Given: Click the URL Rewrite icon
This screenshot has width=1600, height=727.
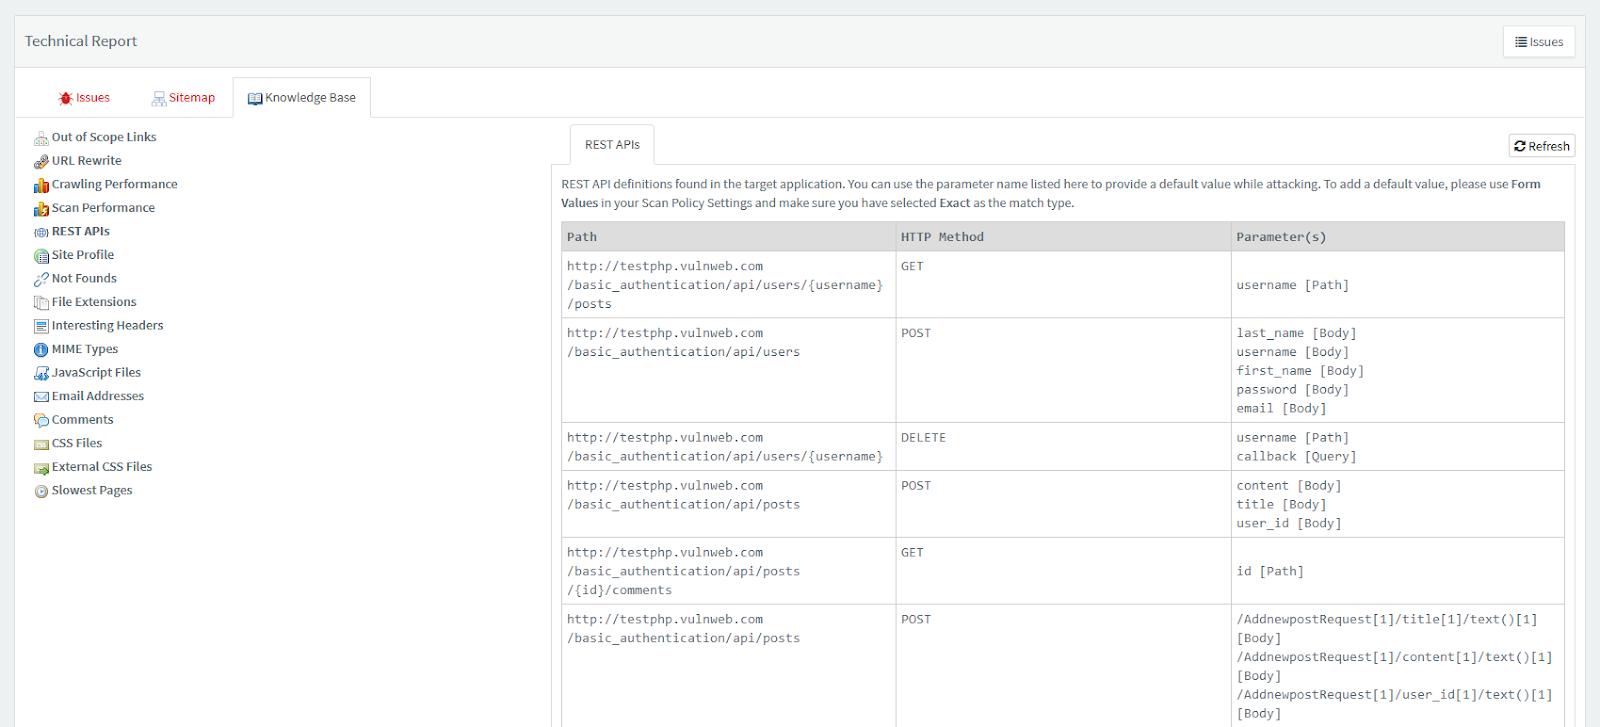Looking at the screenshot, I should tap(41, 161).
